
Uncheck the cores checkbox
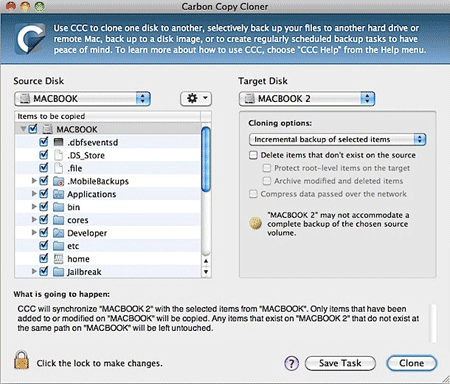43,219
